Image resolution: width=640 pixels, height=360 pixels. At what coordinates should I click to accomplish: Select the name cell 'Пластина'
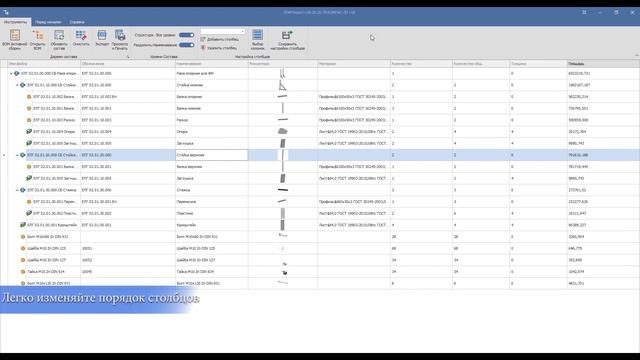click(211, 213)
